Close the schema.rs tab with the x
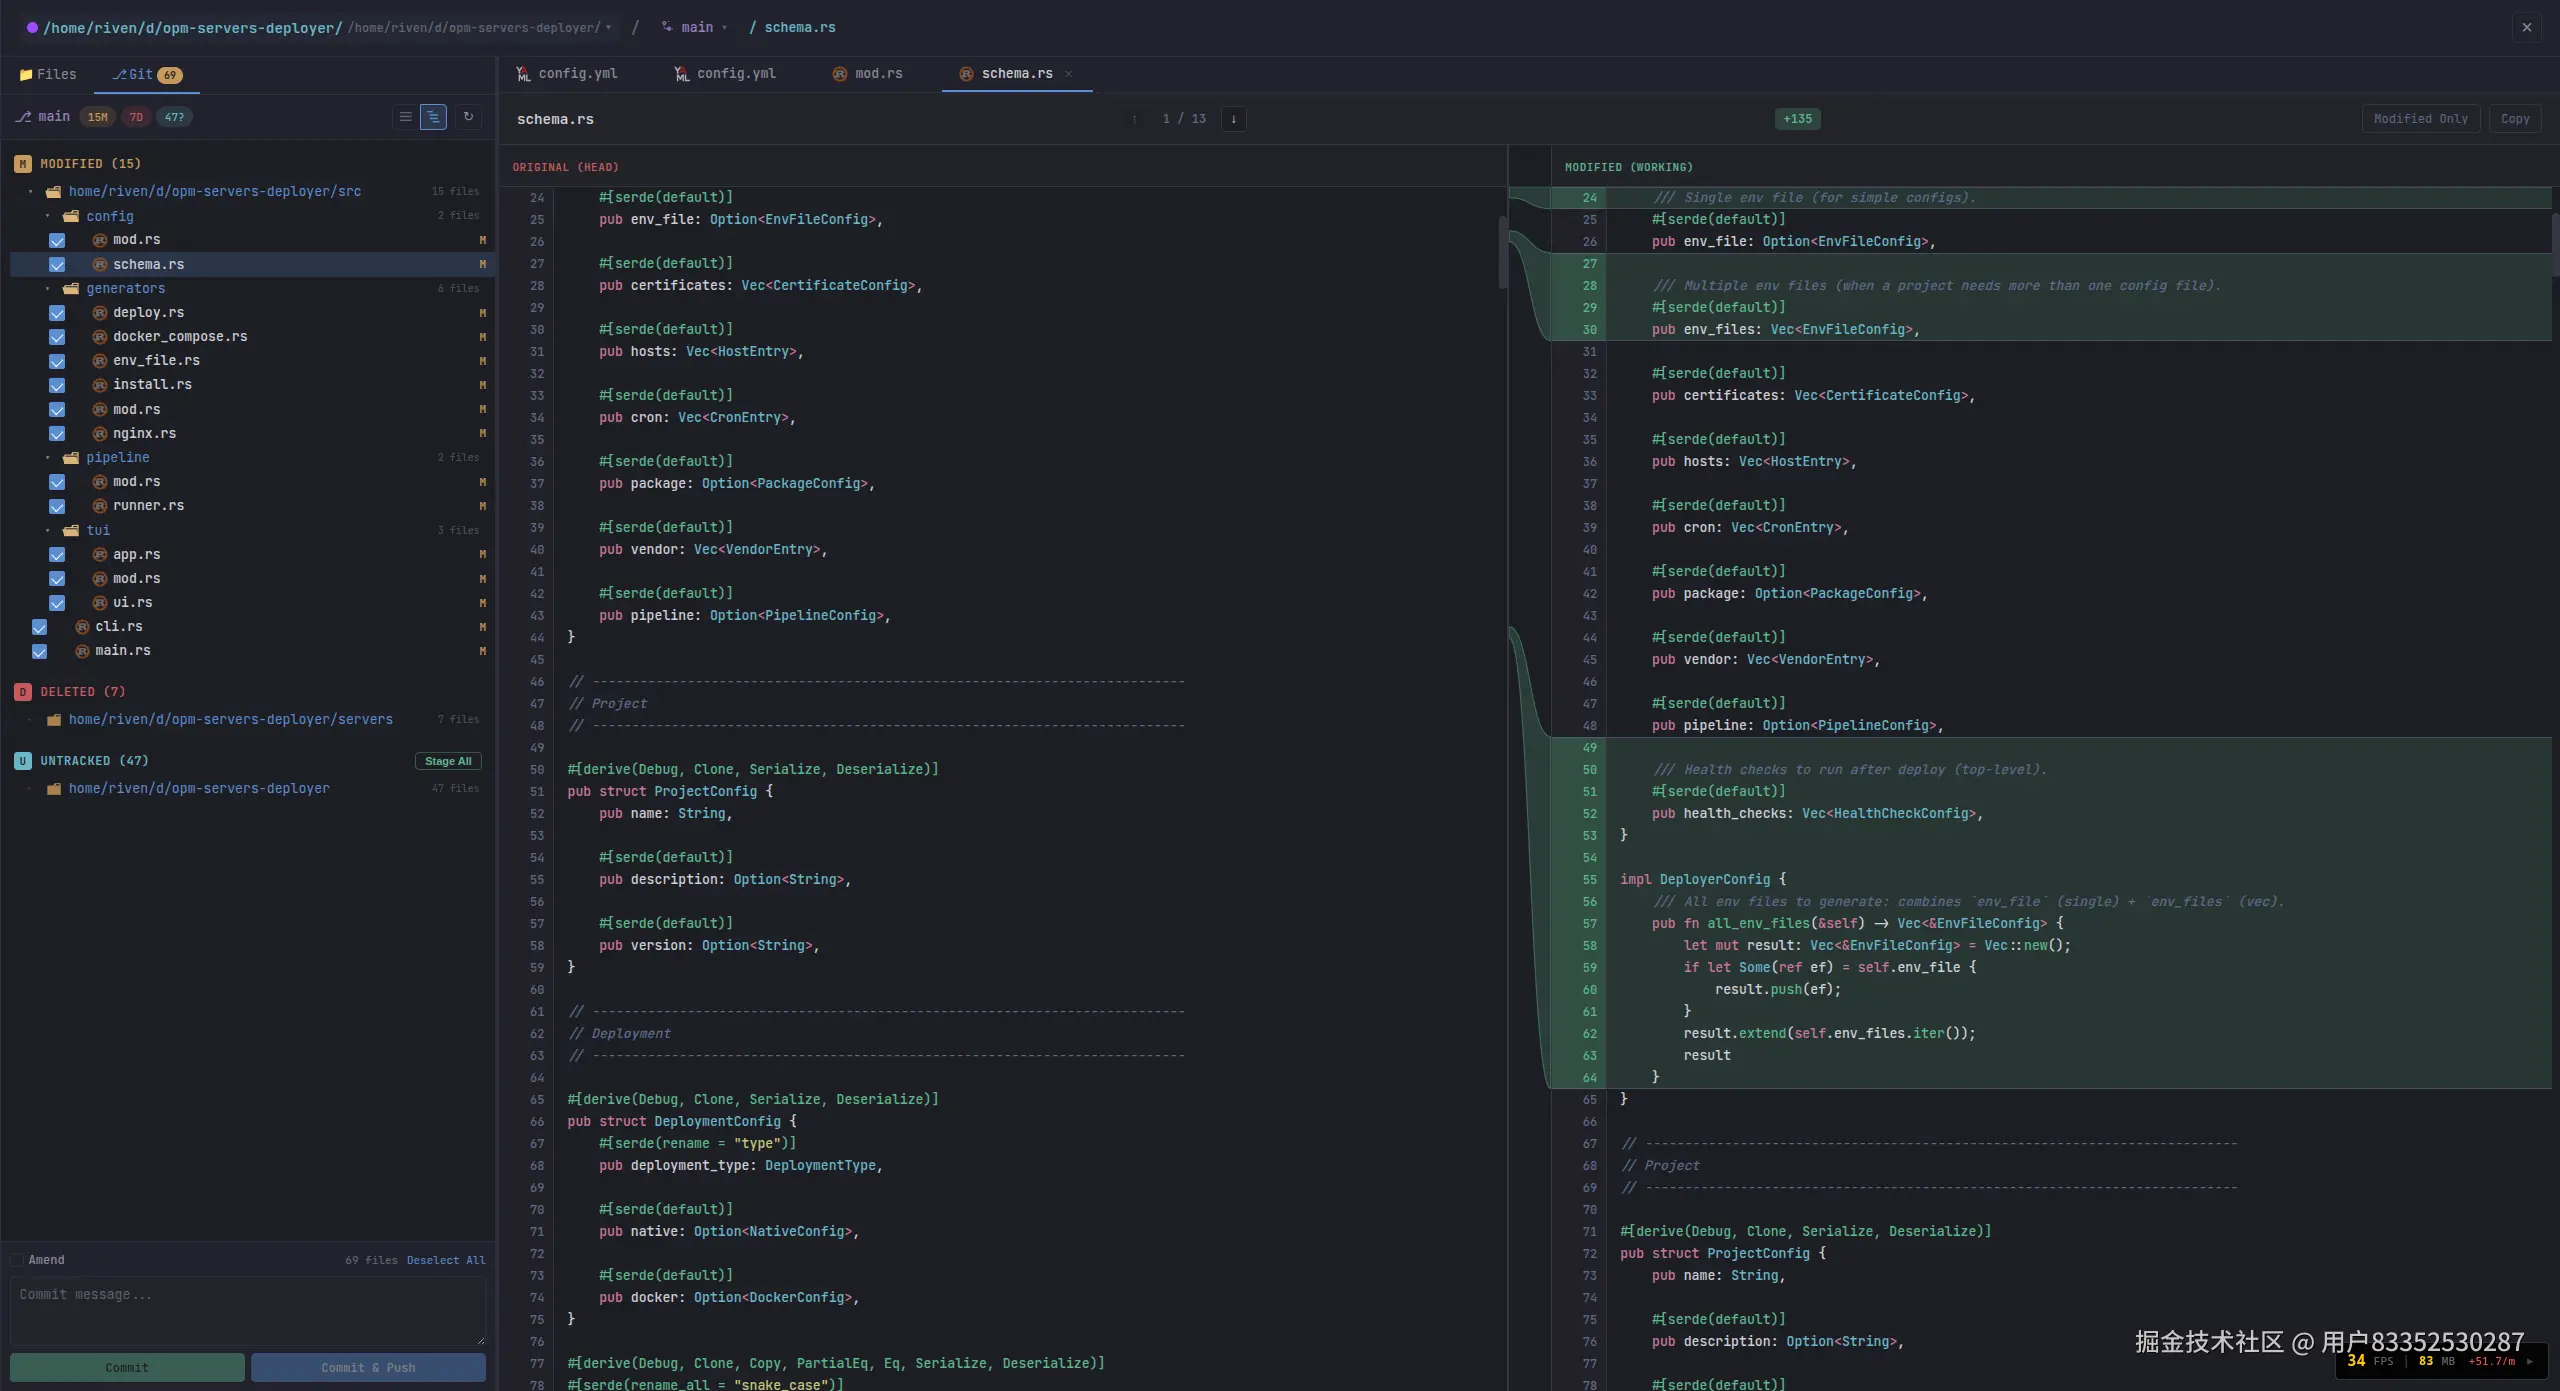2560x1391 pixels. point(1069,74)
